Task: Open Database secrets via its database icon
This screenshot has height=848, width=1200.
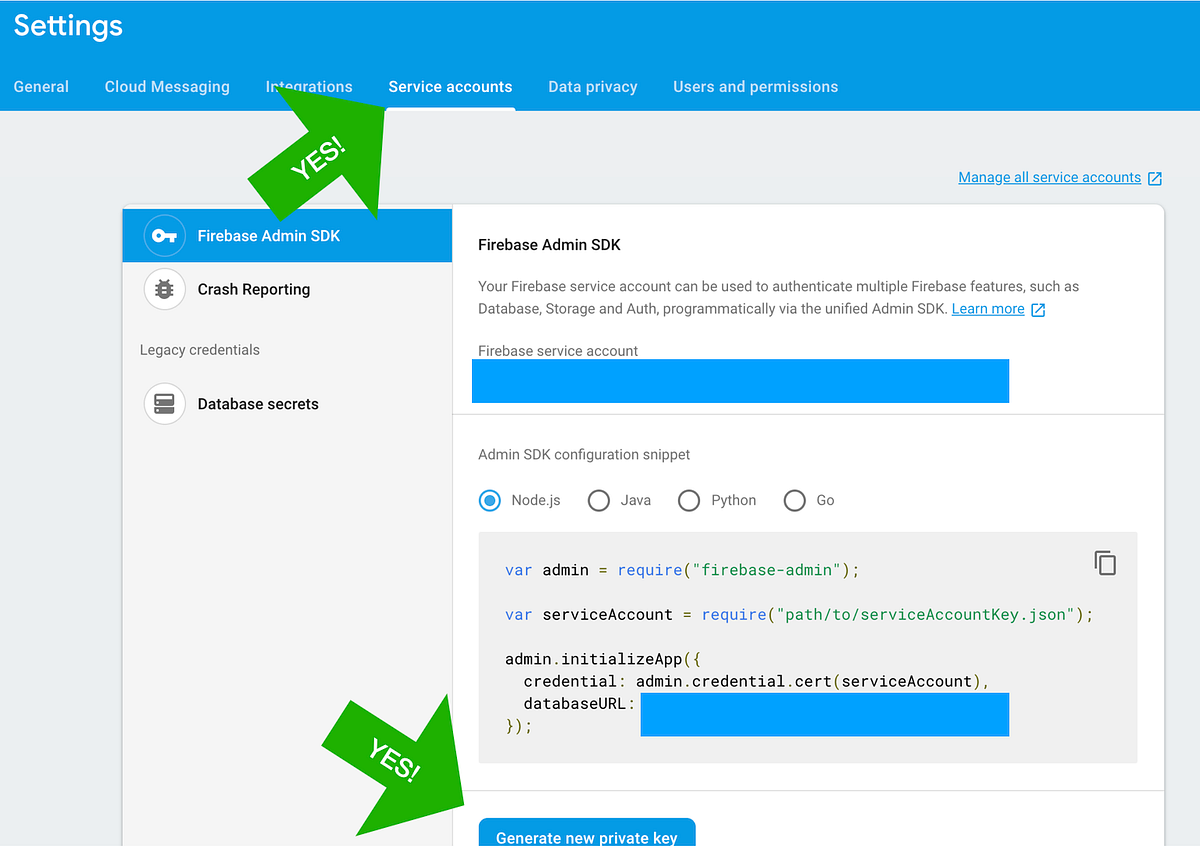Action: (x=164, y=404)
